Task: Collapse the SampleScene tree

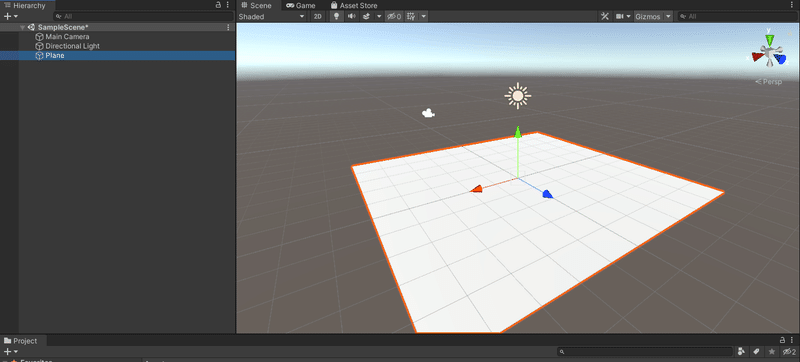Action: click(22, 28)
